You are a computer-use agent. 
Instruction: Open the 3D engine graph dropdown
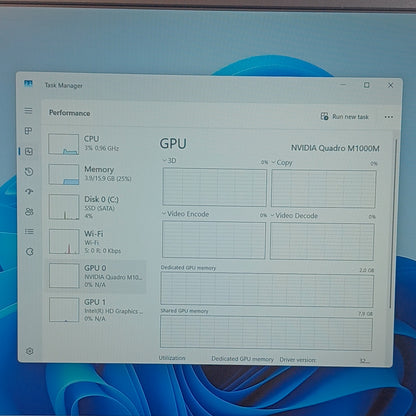point(169,161)
